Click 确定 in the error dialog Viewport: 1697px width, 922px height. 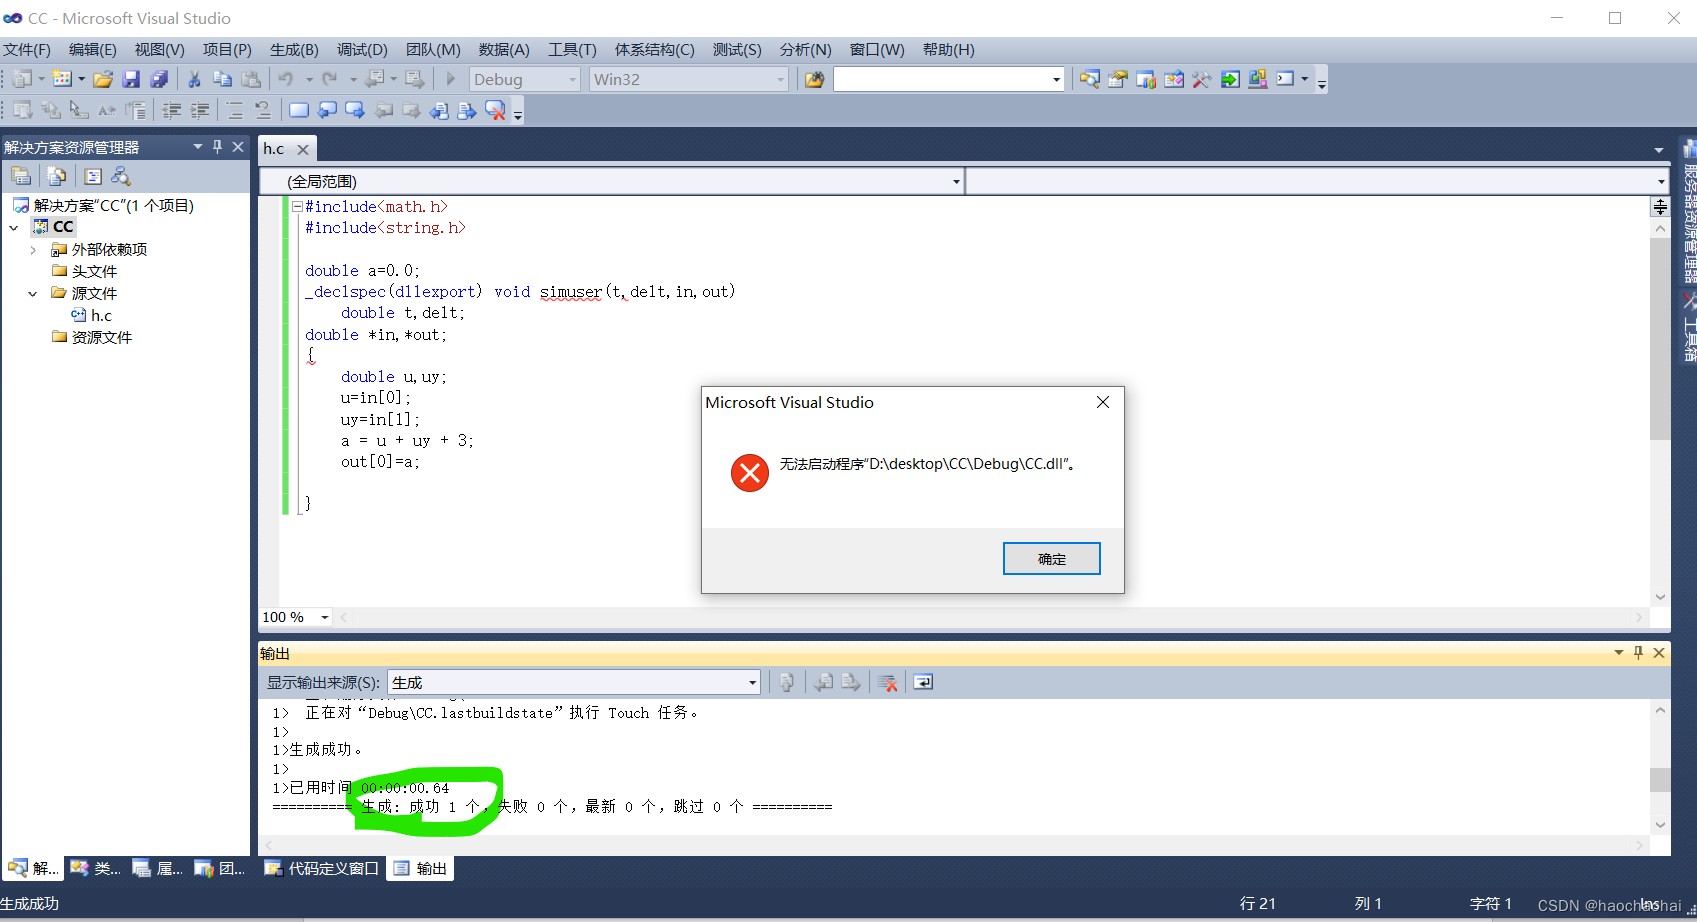(1052, 559)
